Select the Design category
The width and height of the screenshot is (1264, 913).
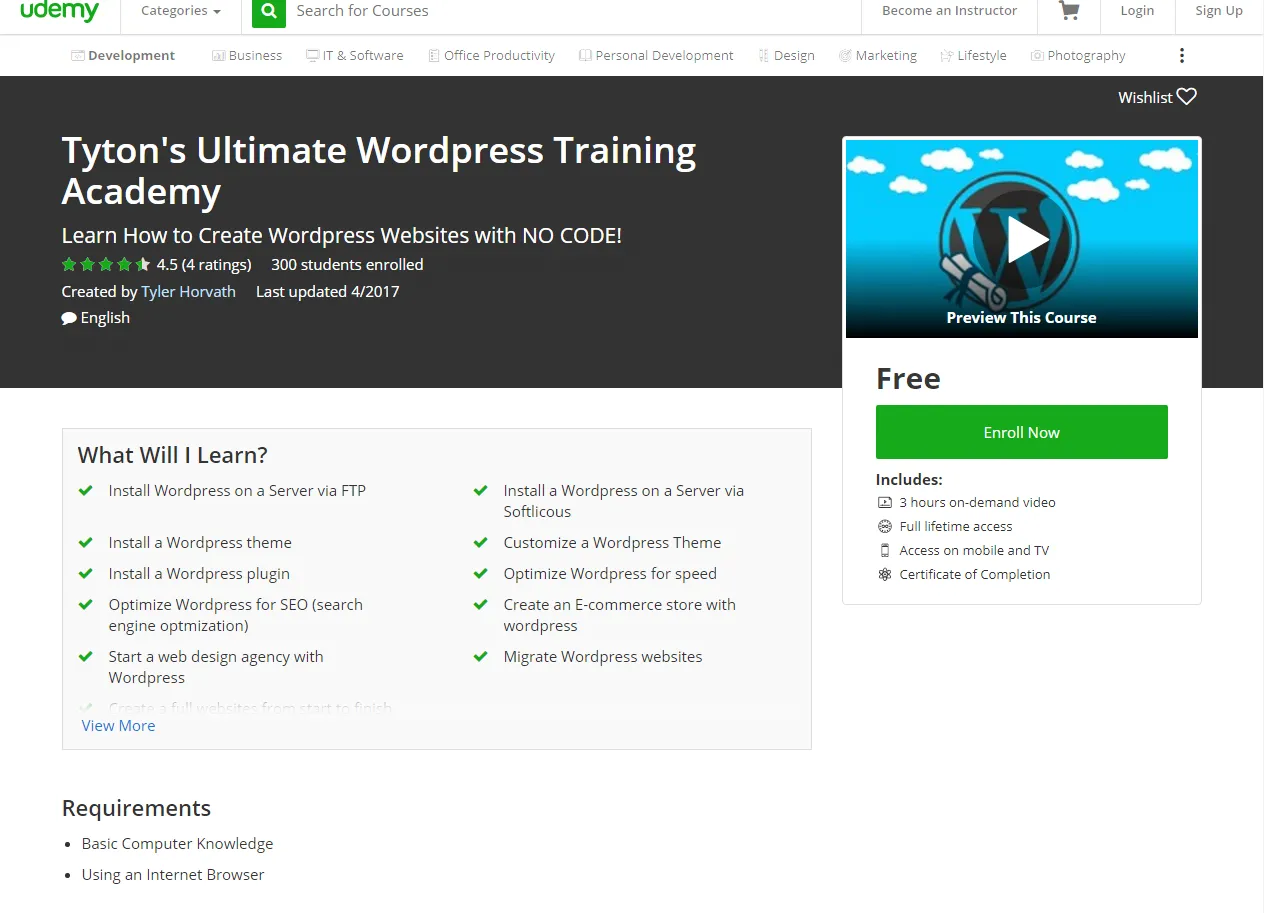pos(786,56)
